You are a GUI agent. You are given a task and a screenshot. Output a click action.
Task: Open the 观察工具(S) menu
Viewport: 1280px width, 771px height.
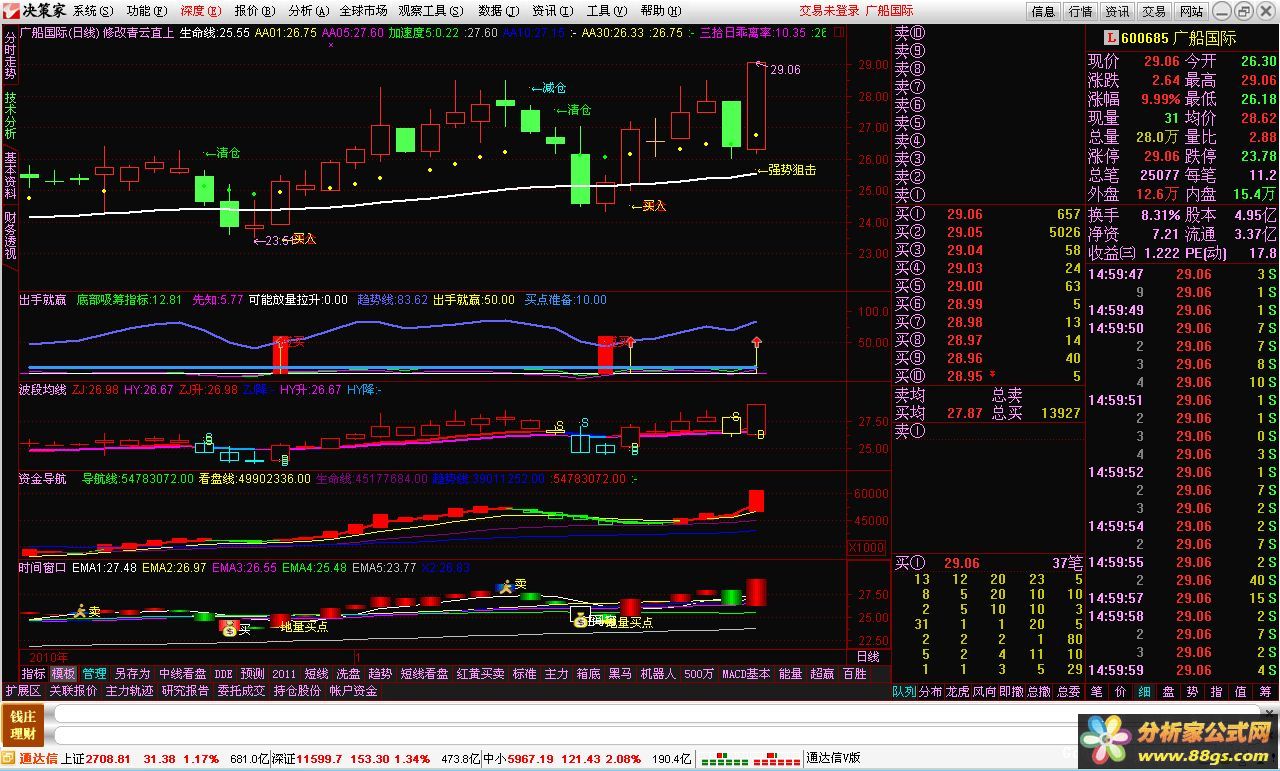coord(431,11)
